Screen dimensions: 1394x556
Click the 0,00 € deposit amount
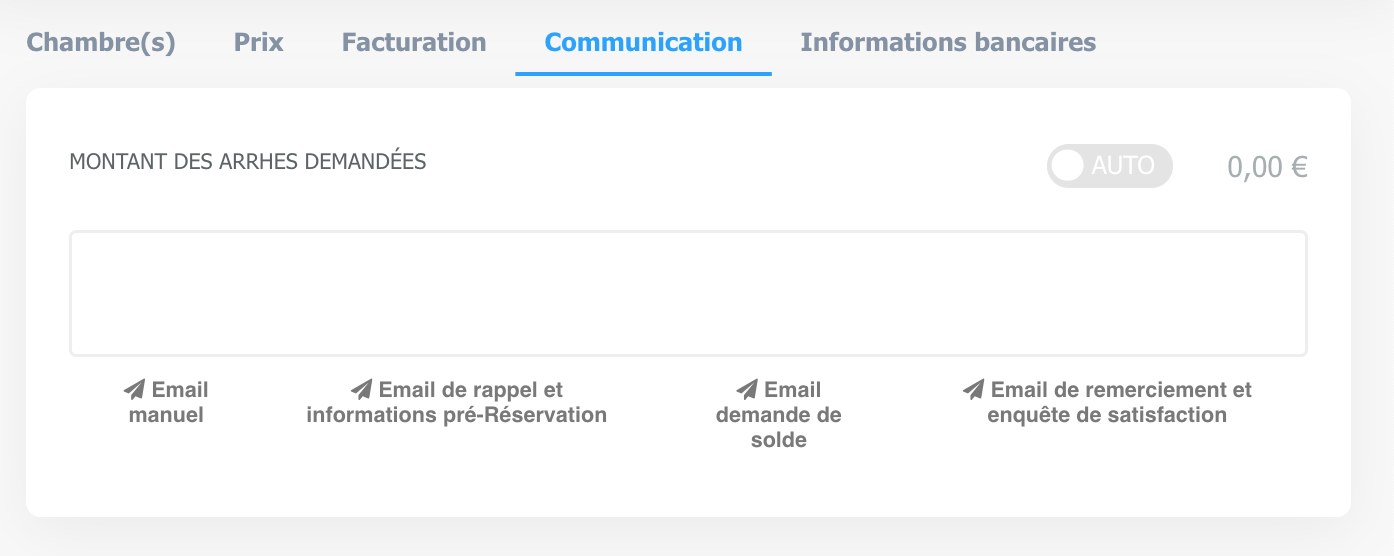click(1268, 167)
